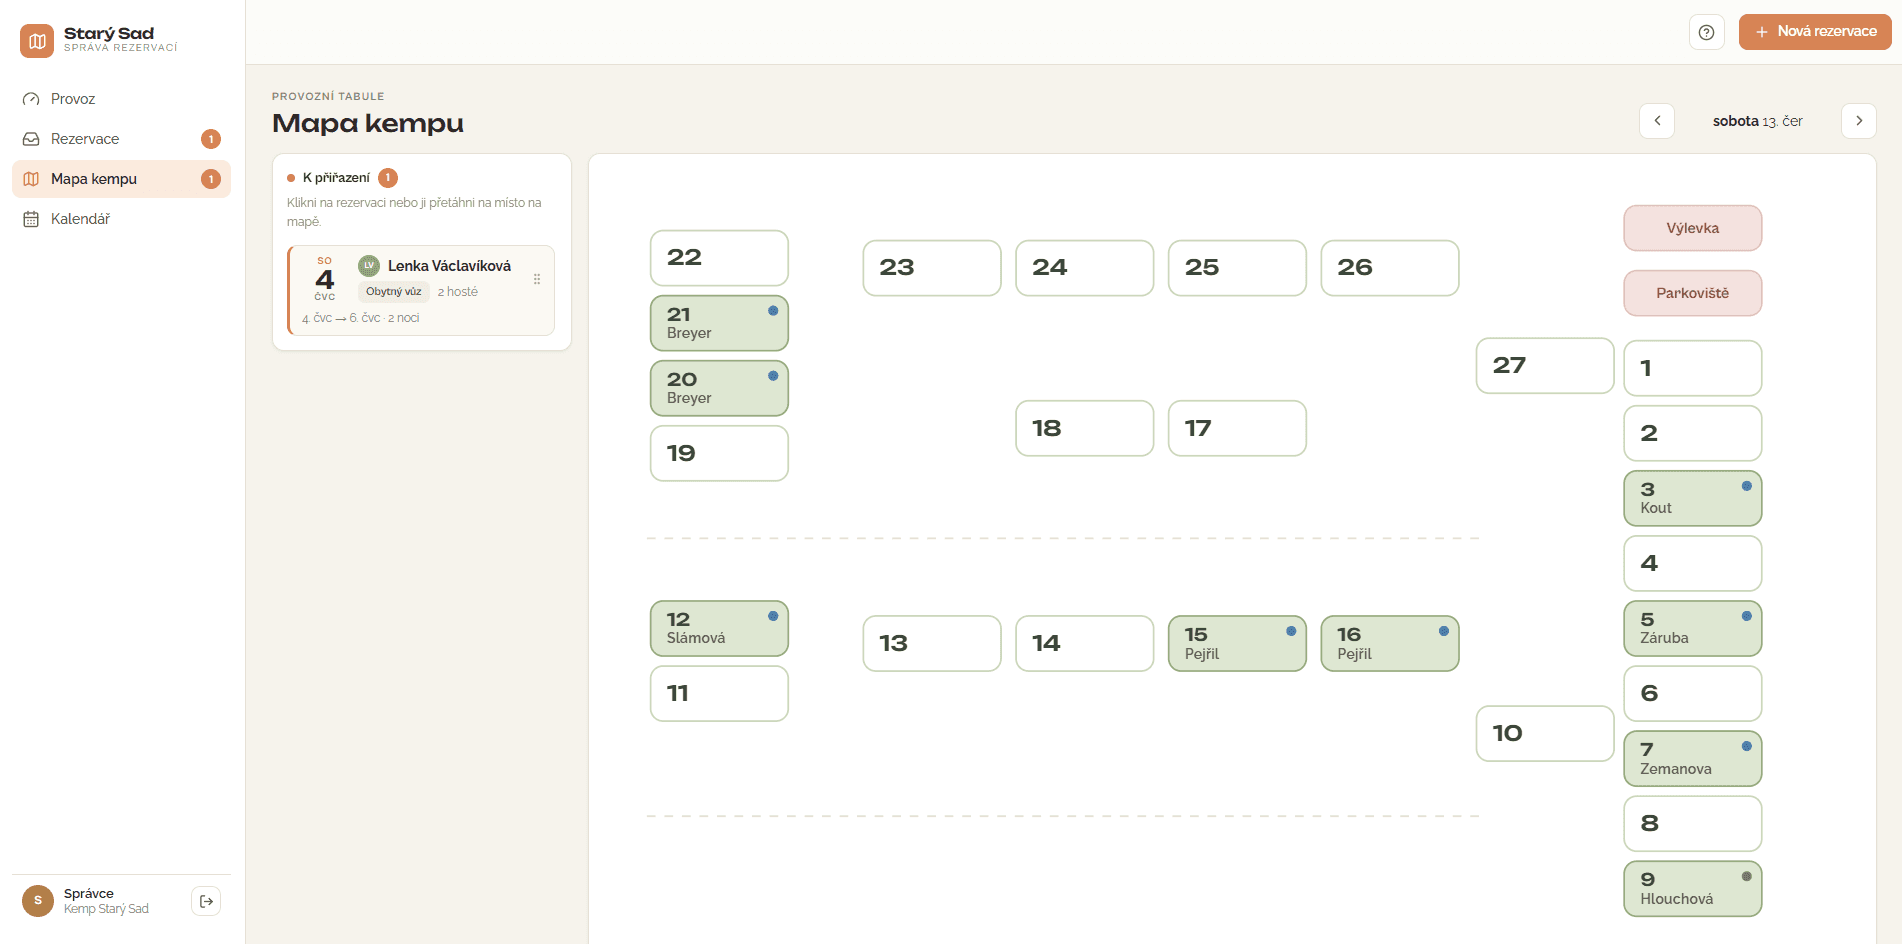The height and width of the screenshot is (944, 1902).
Task: Select empty site 18
Action: click(1085, 428)
